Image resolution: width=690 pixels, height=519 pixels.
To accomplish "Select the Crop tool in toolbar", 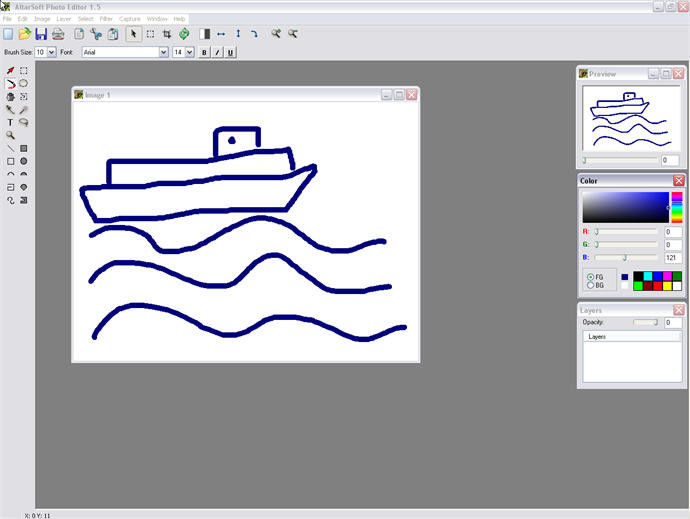I will 167,33.
